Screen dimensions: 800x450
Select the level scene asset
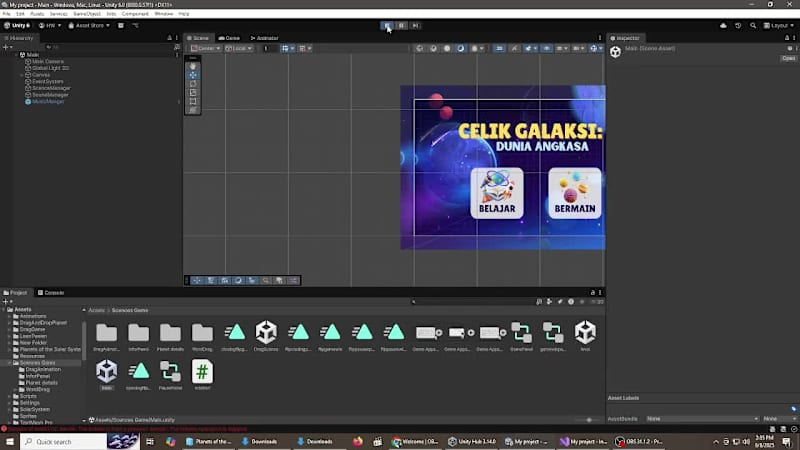(585, 337)
